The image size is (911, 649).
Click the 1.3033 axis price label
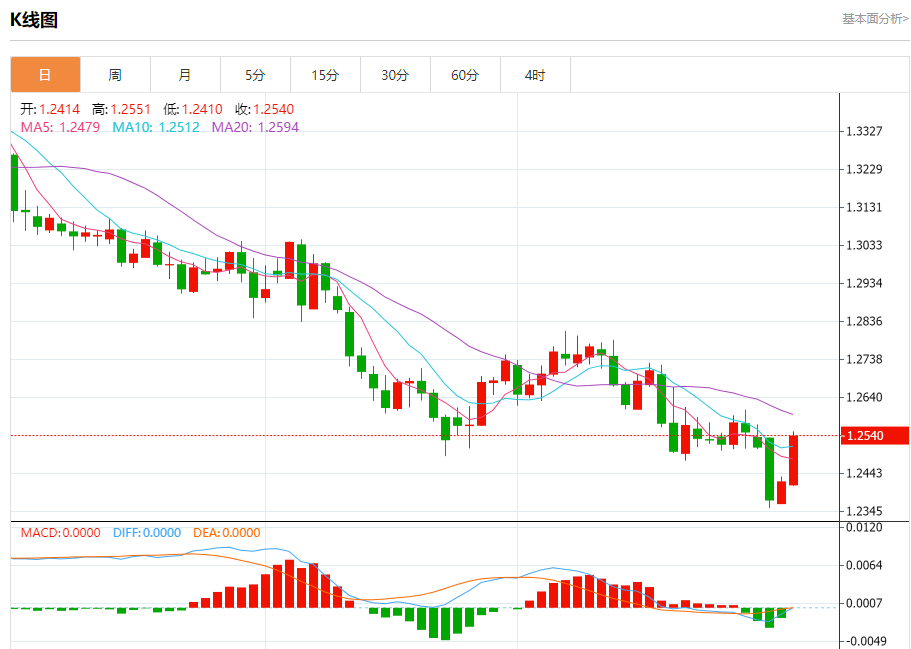(x=864, y=245)
